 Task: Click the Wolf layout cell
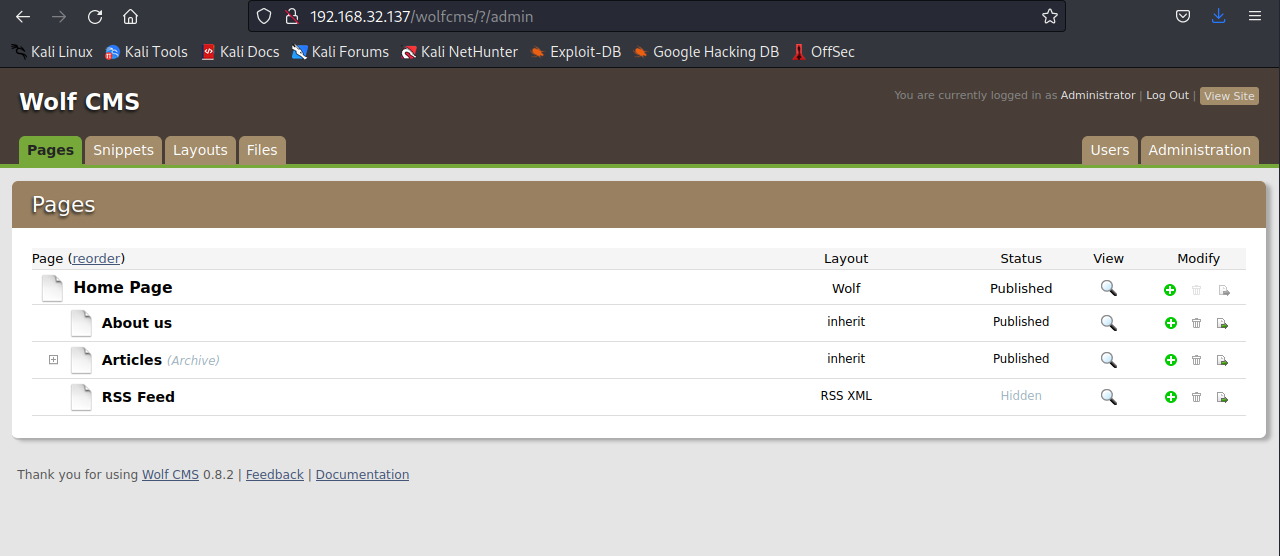(x=846, y=288)
